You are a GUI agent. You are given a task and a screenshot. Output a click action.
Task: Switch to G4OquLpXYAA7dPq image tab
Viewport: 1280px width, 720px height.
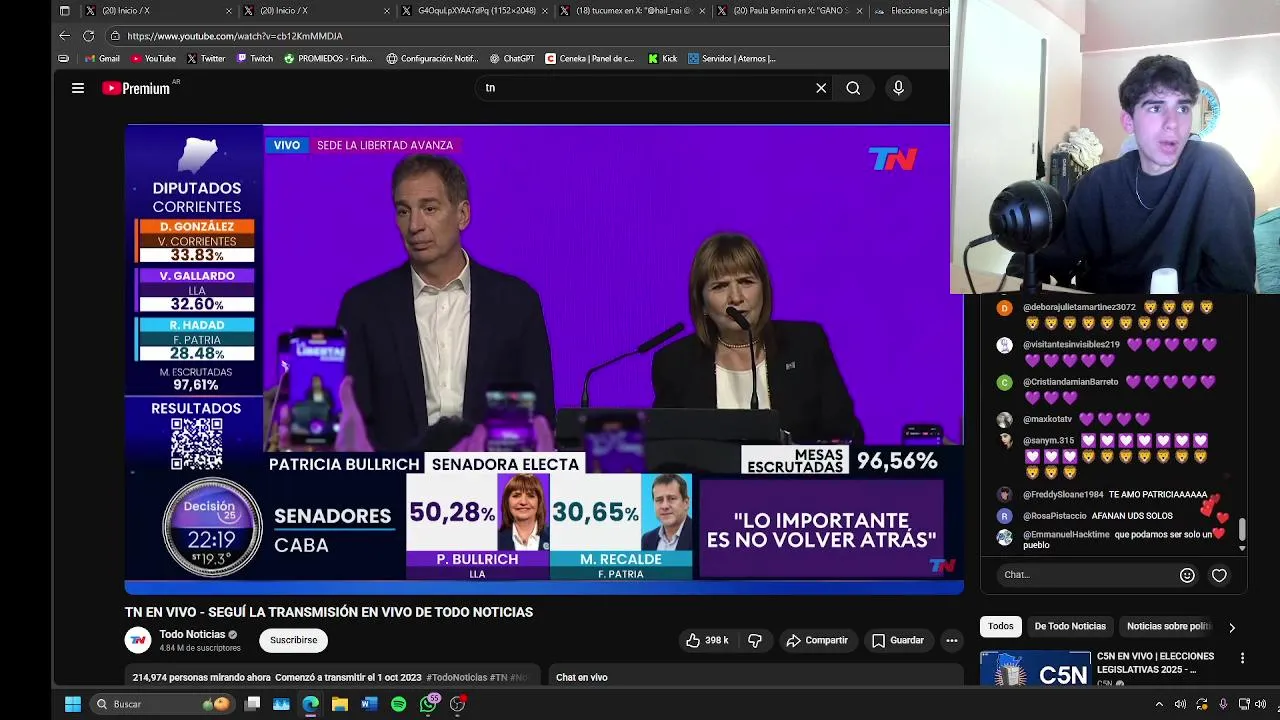click(x=475, y=11)
